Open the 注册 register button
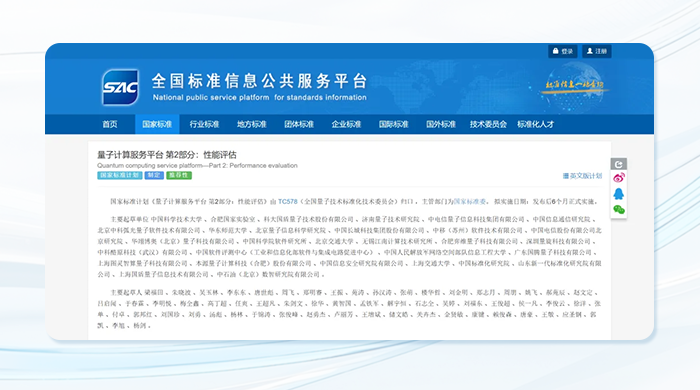This screenshot has width=700, height=390. (x=597, y=51)
